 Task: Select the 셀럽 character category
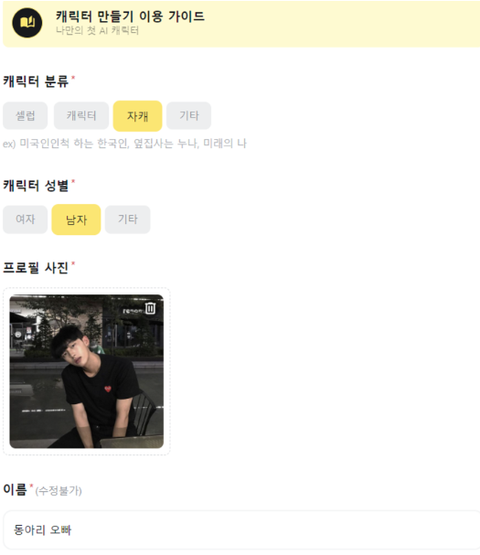[25, 116]
